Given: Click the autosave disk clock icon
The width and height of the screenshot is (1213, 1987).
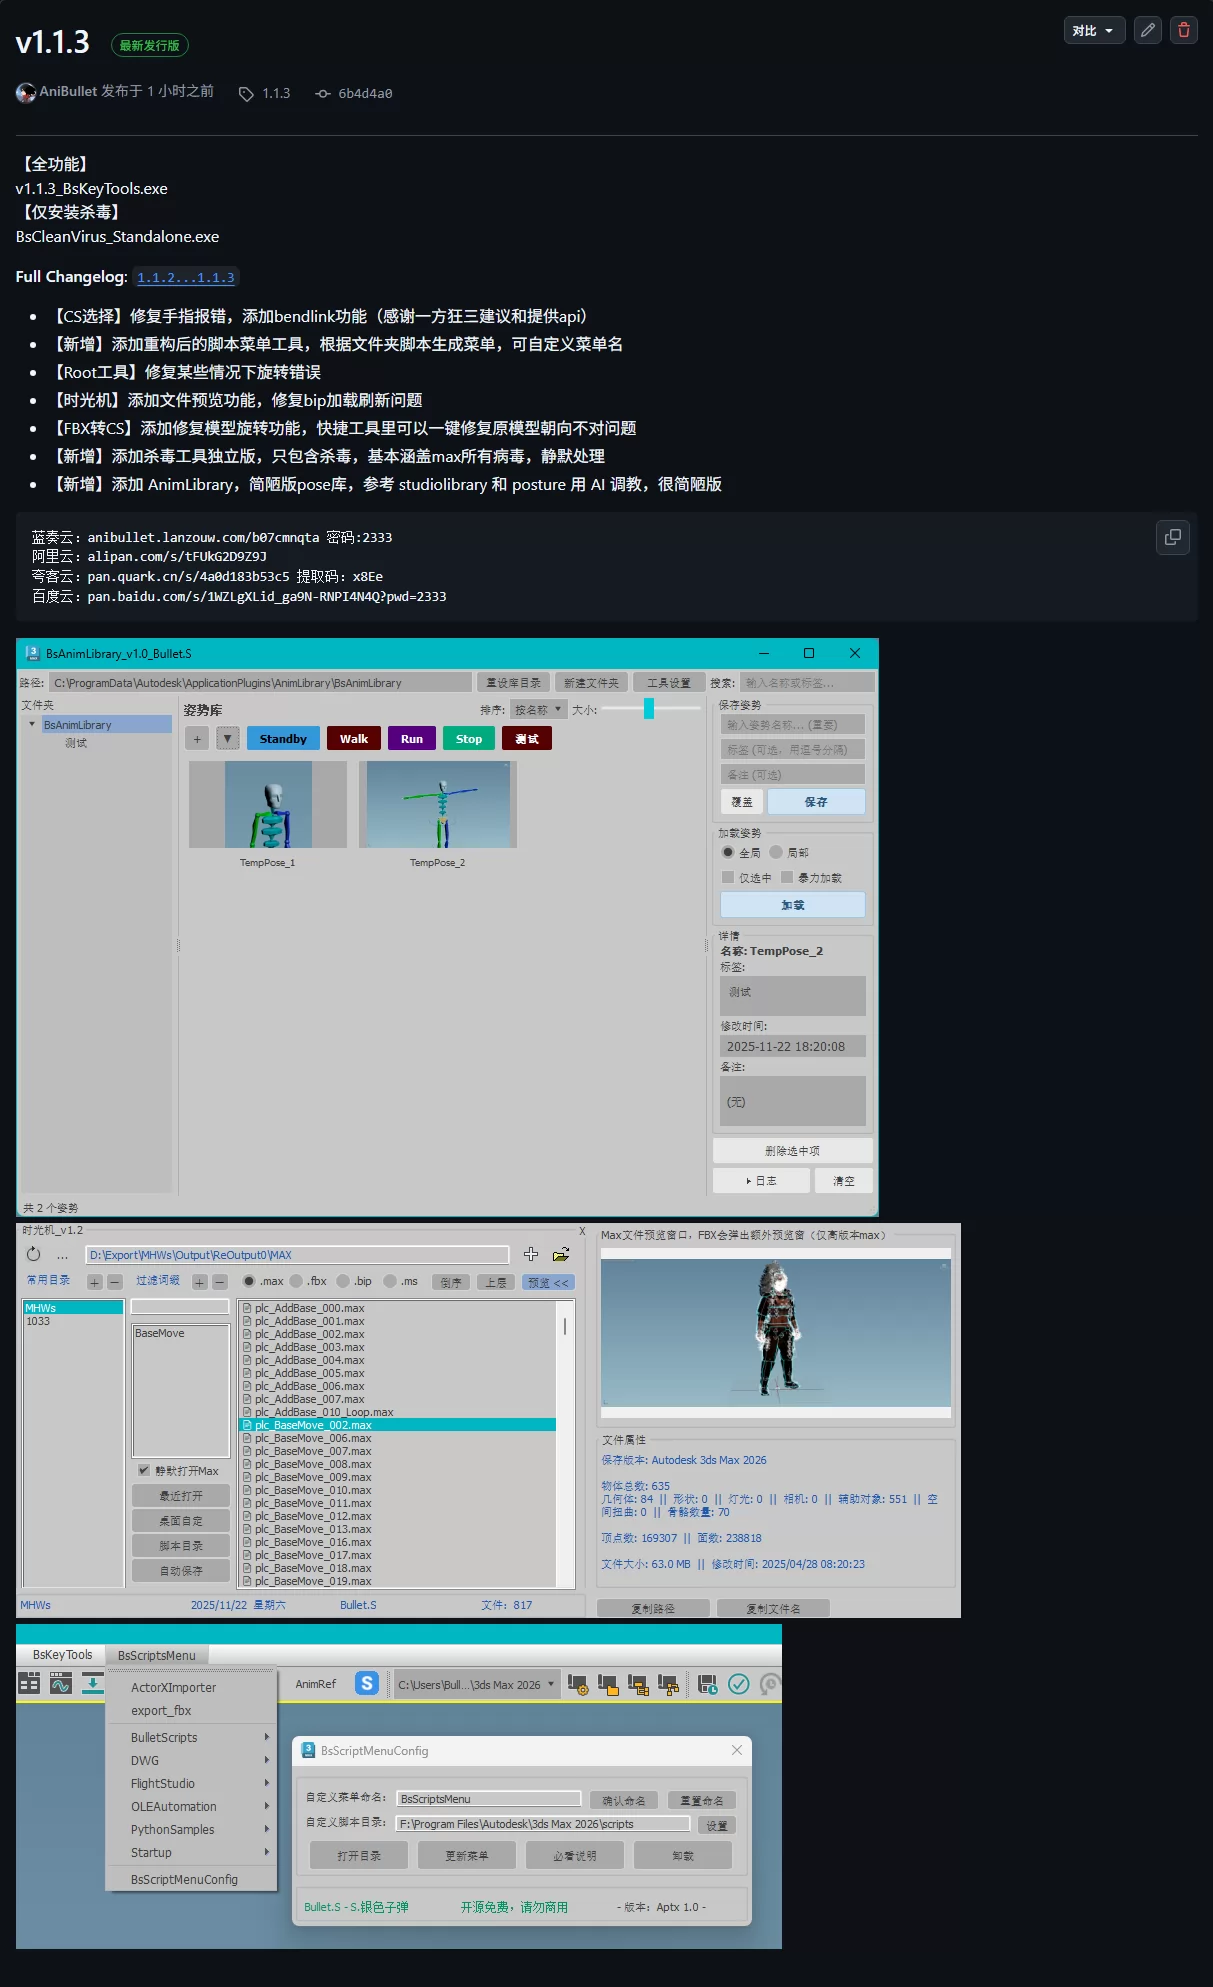Looking at the screenshot, I should coord(708,1684).
